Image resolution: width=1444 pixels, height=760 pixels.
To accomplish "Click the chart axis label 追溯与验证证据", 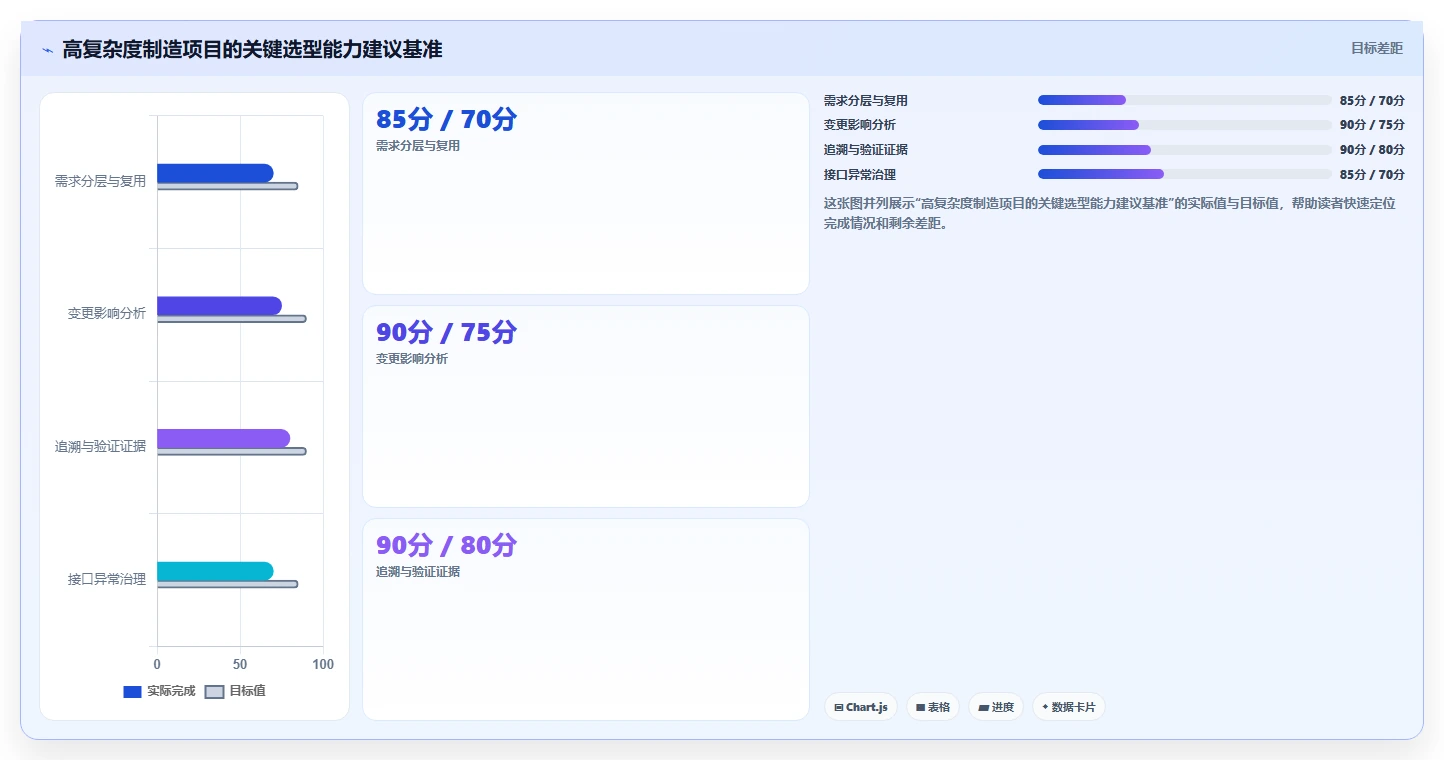I will [100, 446].
